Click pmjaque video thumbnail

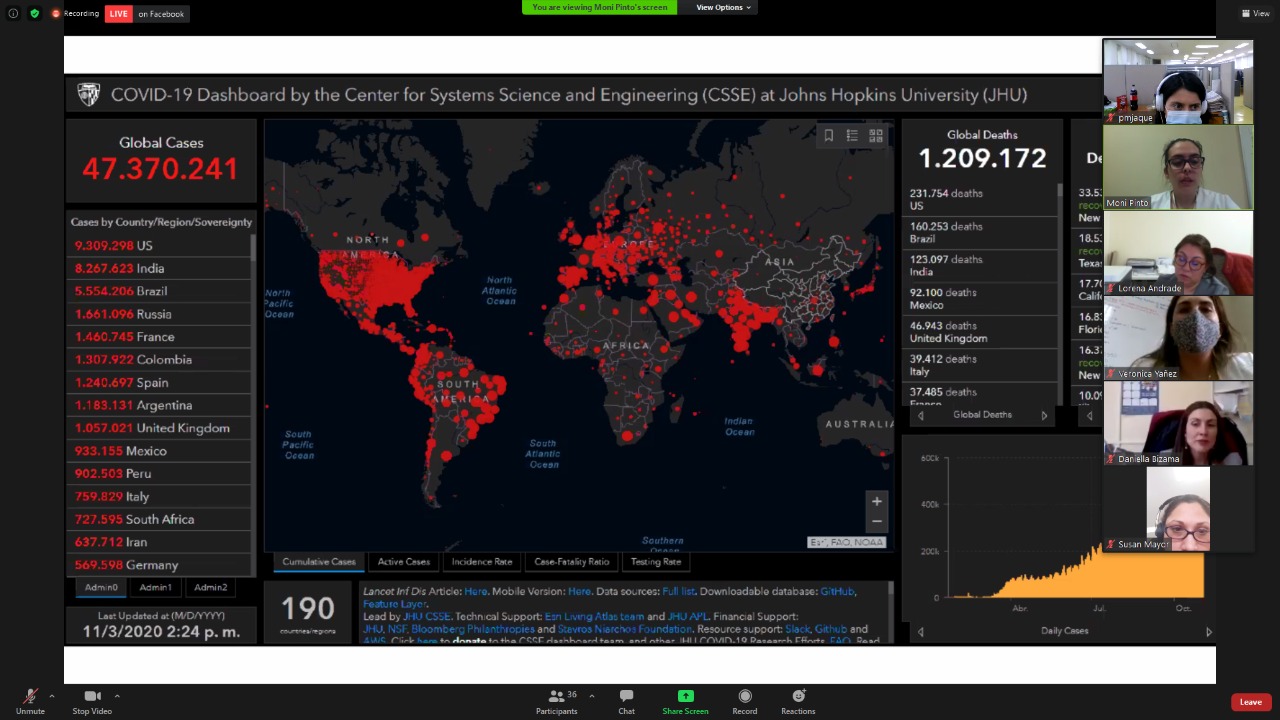(1178, 82)
